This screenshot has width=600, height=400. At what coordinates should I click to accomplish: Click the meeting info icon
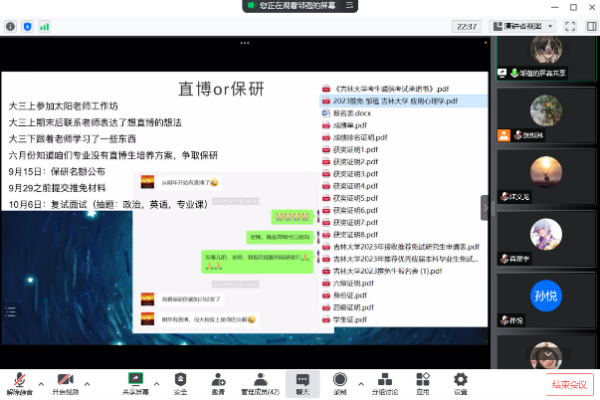10,26
